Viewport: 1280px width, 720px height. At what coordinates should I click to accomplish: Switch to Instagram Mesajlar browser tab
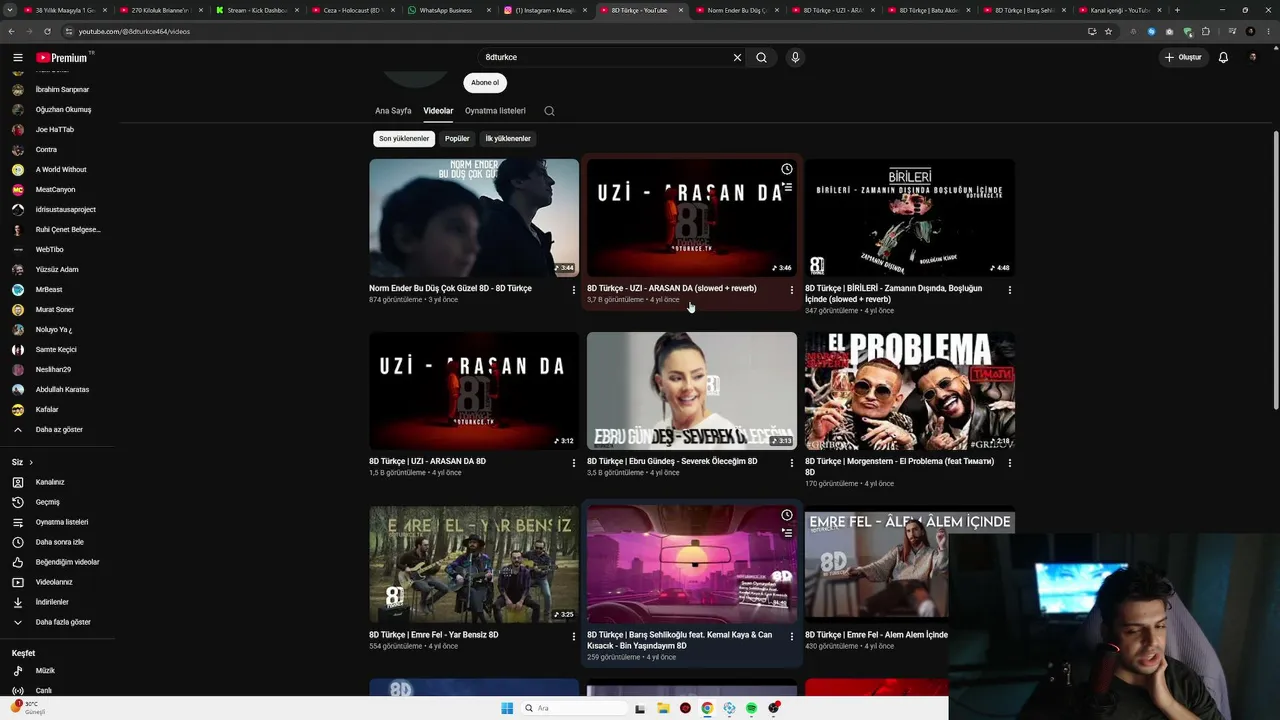tap(545, 10)
